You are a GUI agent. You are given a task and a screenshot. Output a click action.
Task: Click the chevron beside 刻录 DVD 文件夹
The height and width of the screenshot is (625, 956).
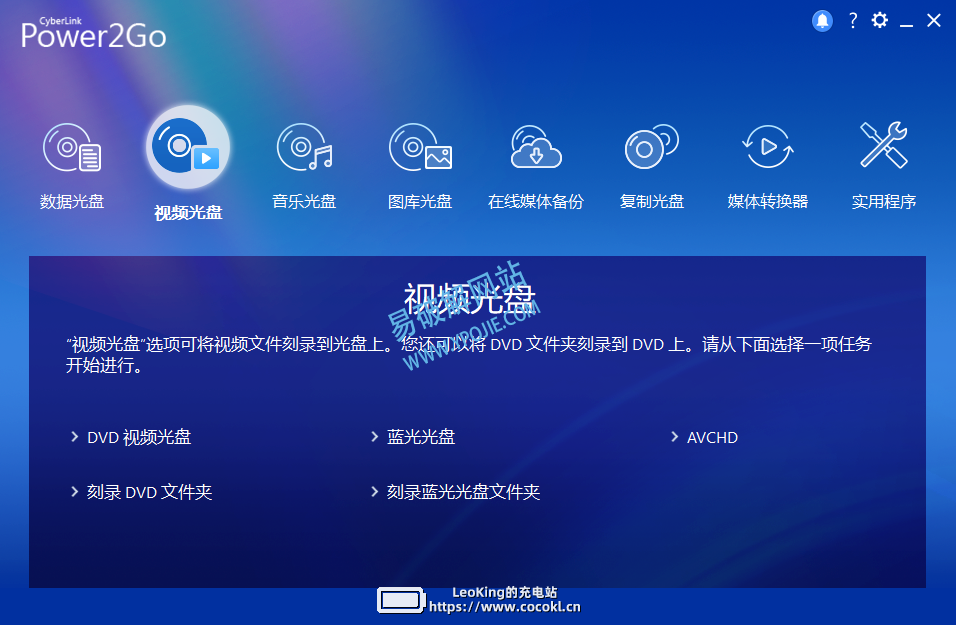pyautogui.click(x=74, y=491)
